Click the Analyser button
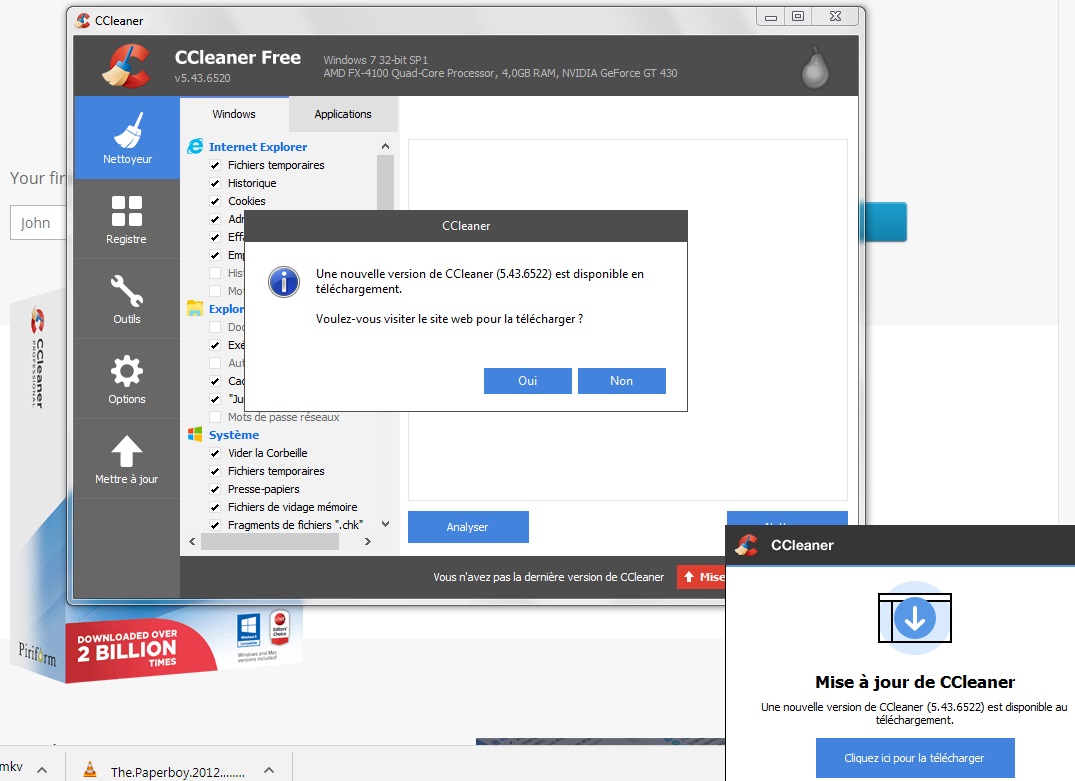Screen dimensions: 1075x781 468,527
